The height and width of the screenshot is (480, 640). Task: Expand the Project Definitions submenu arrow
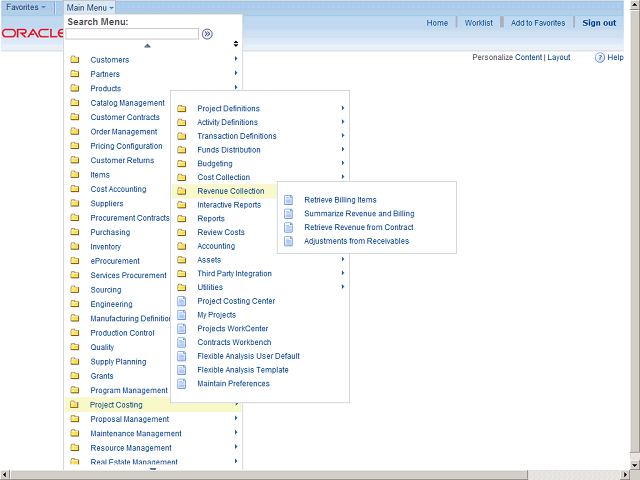[x=342, y=109]
